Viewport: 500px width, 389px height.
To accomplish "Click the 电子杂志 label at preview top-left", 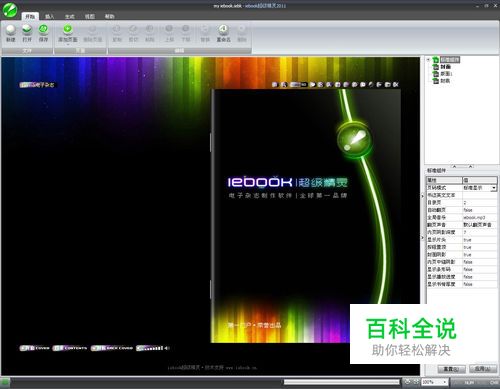I will tap(38, 85).
